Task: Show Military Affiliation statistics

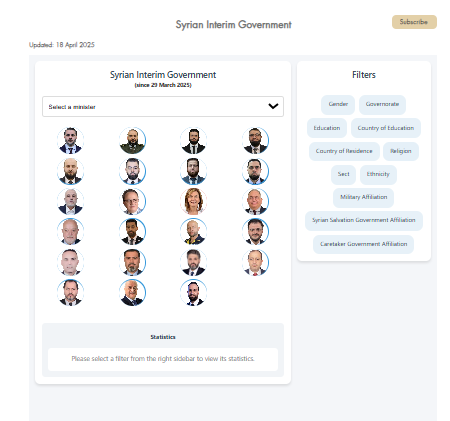Action: (363, 197)
